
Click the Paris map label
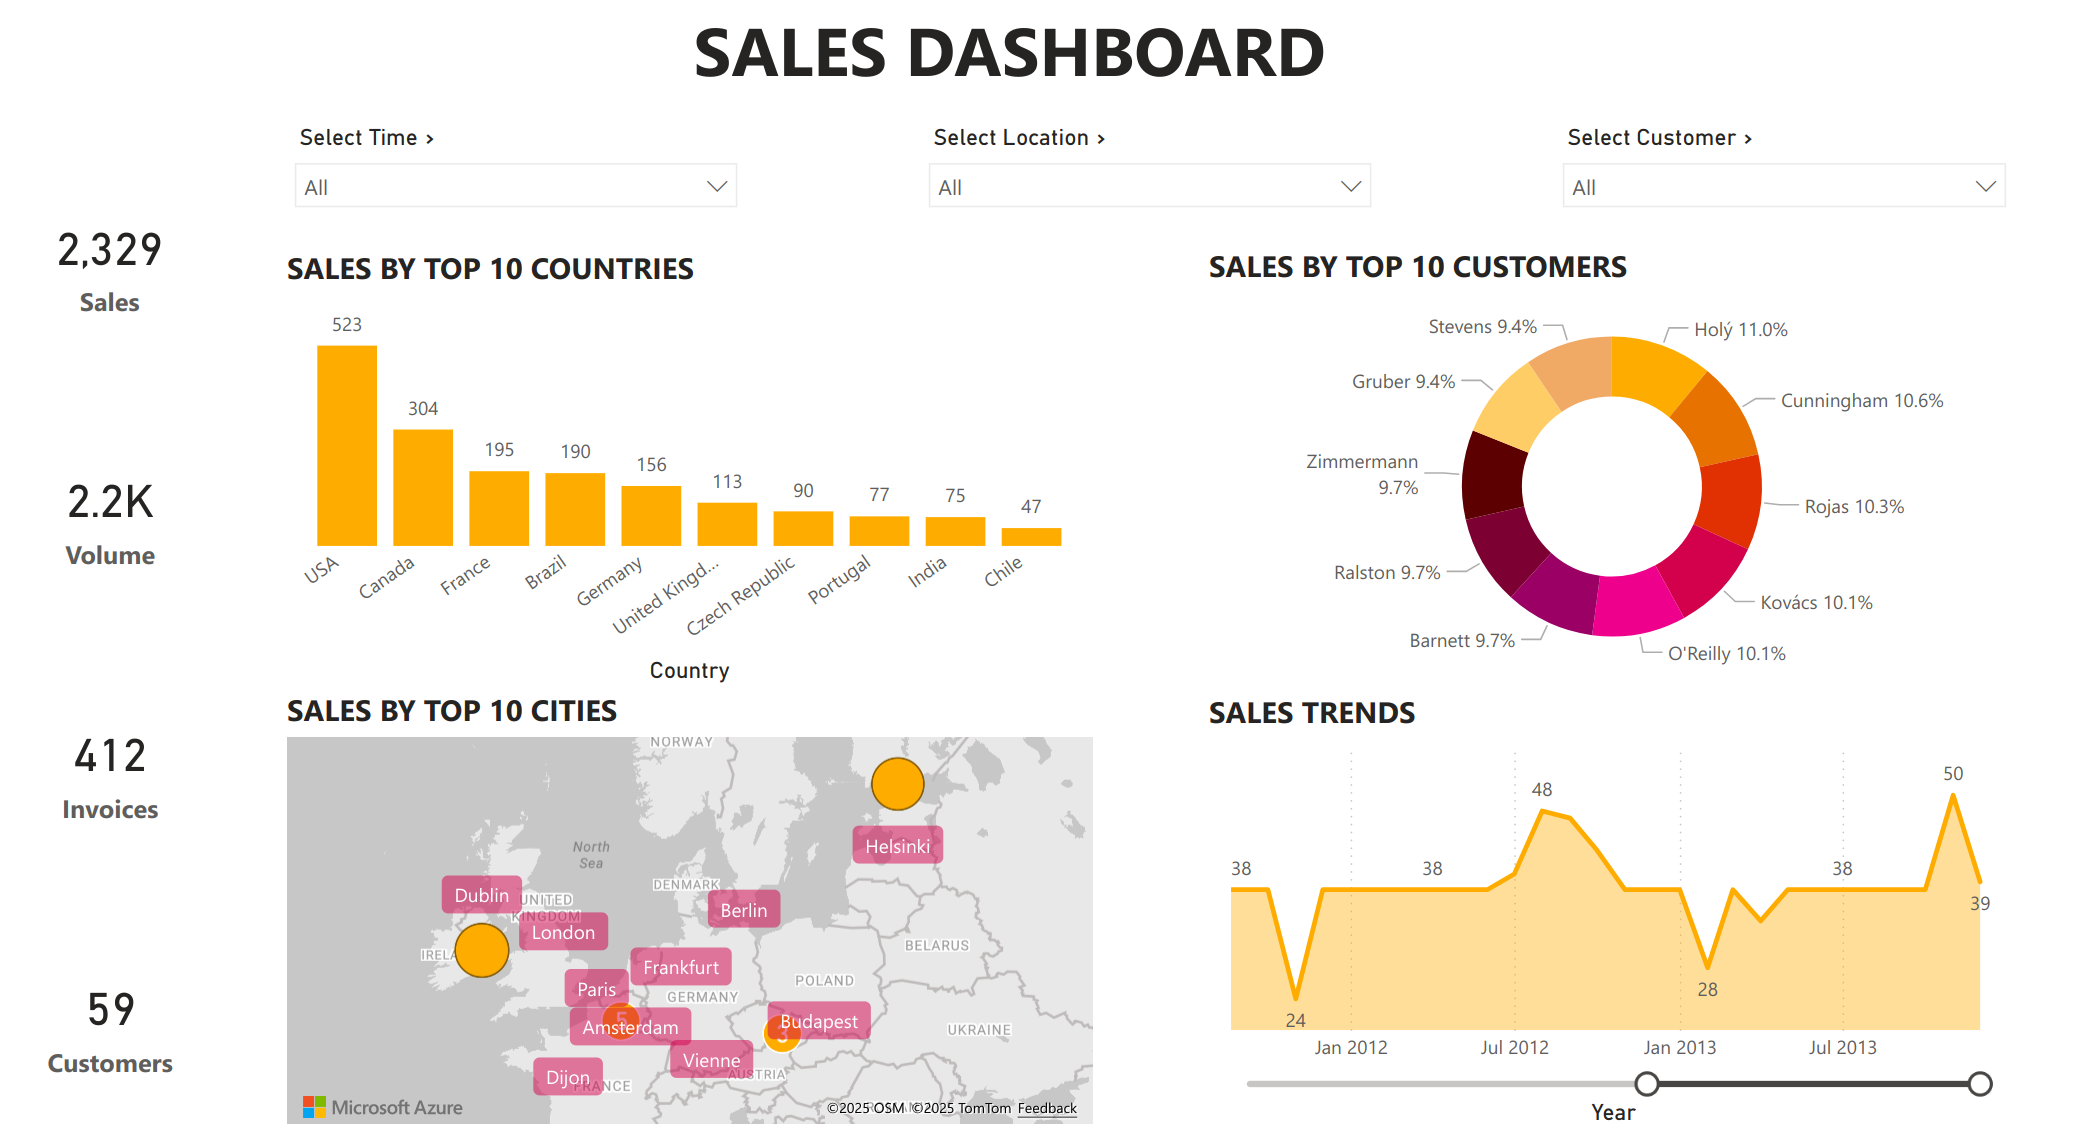pos(596,989)
